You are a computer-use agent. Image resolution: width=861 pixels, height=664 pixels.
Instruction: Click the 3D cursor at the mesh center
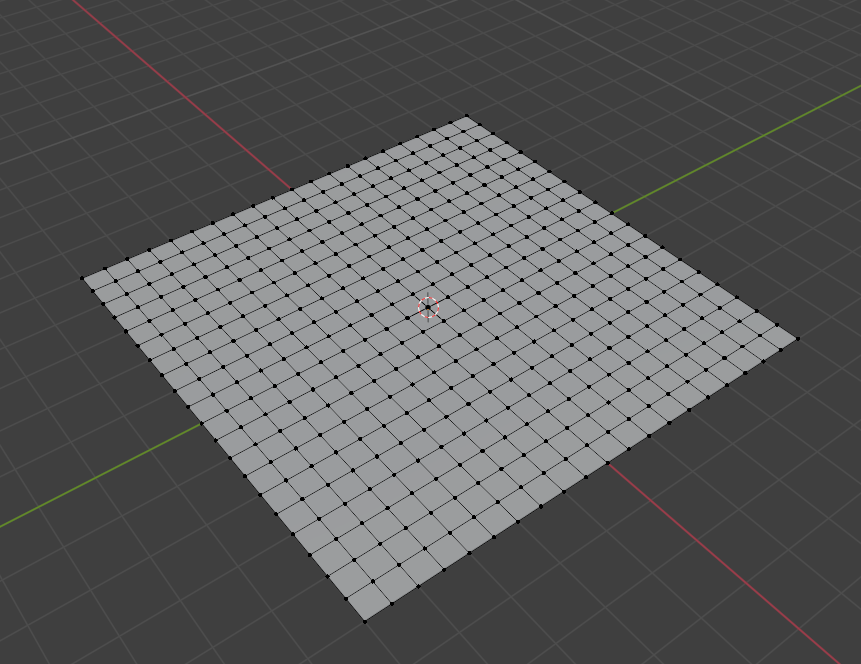click(x=428, y=307)
